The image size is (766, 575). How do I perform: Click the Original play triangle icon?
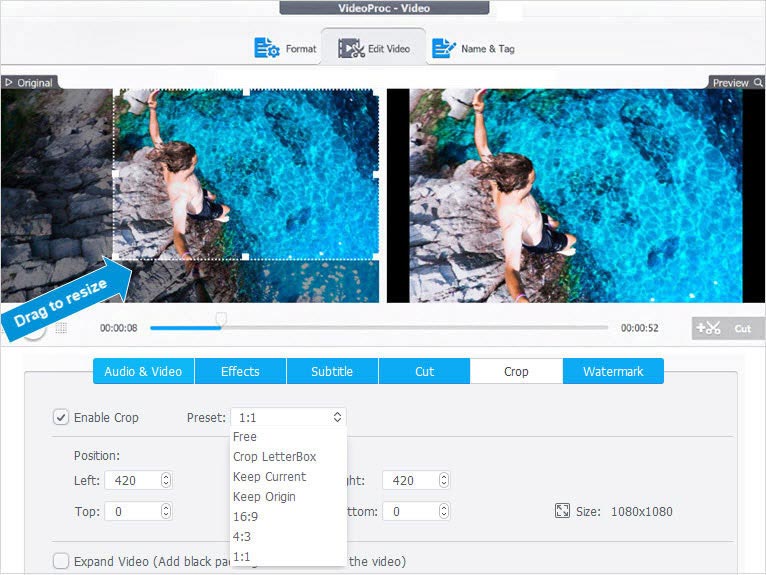point(8,83)
